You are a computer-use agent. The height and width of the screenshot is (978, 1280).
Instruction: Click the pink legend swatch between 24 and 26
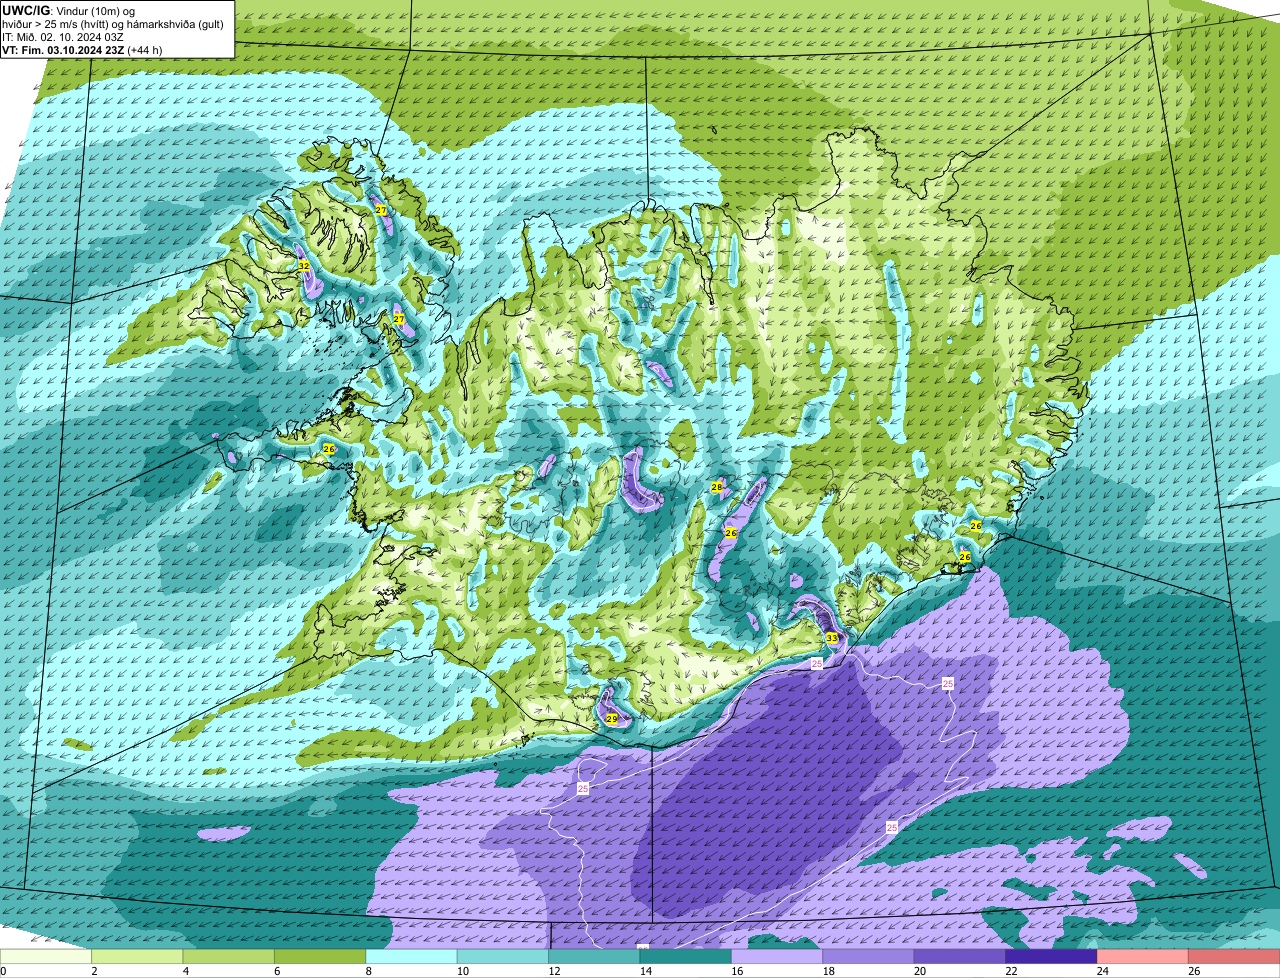(x=1143, y=956)
